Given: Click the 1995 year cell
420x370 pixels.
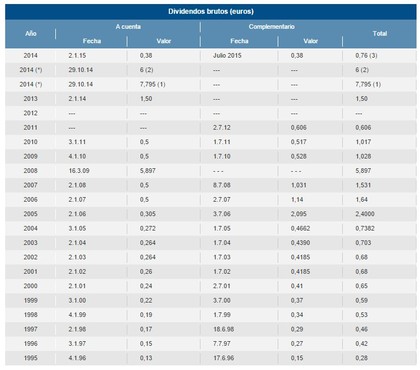Looking at the screenshot, I should coord(31,358).
